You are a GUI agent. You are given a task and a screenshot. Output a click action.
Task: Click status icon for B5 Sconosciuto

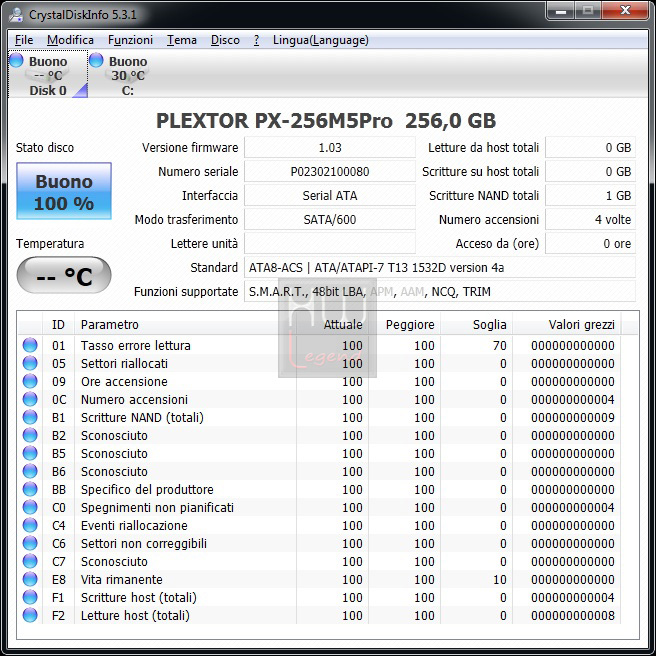(30, 453)
